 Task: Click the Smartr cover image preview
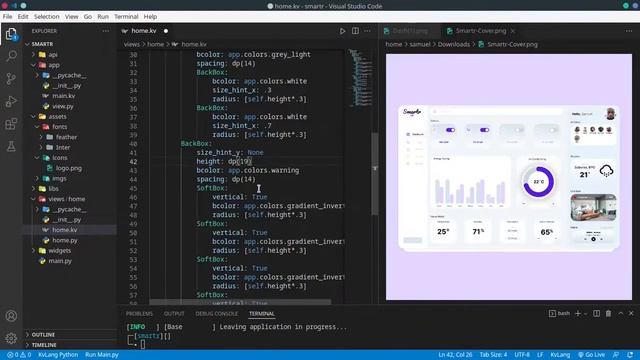point(509,177)
